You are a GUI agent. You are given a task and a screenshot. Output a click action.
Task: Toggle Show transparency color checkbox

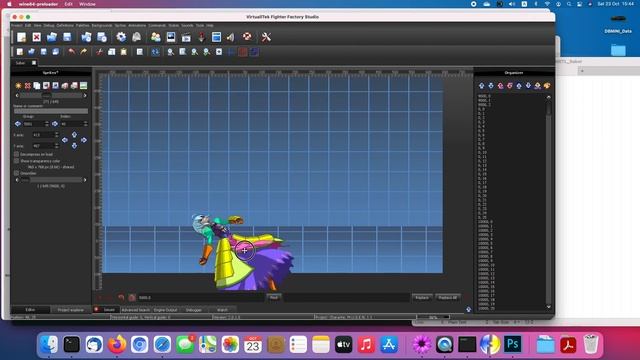pos(16,161)
